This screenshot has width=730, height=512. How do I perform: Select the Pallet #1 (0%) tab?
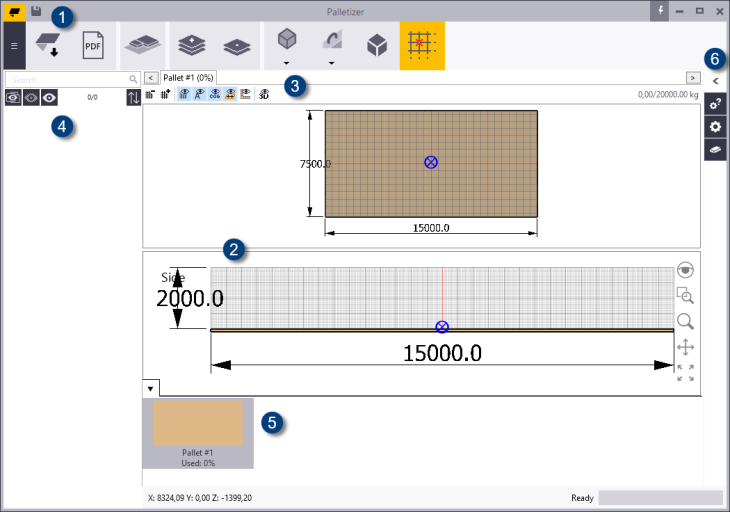click(x=188, y=78)
